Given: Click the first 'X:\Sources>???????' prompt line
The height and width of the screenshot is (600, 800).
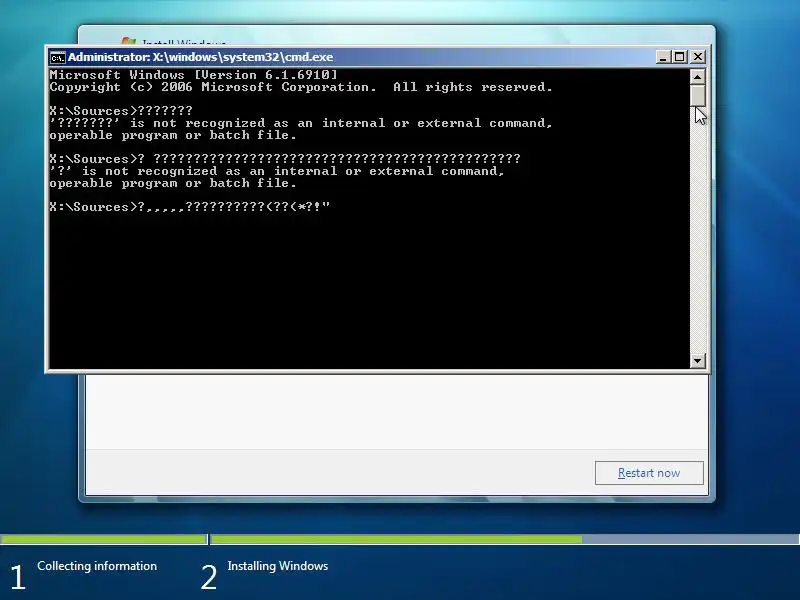Looking at the screenshot, I should pyautogui.click(x=121, y=111).
